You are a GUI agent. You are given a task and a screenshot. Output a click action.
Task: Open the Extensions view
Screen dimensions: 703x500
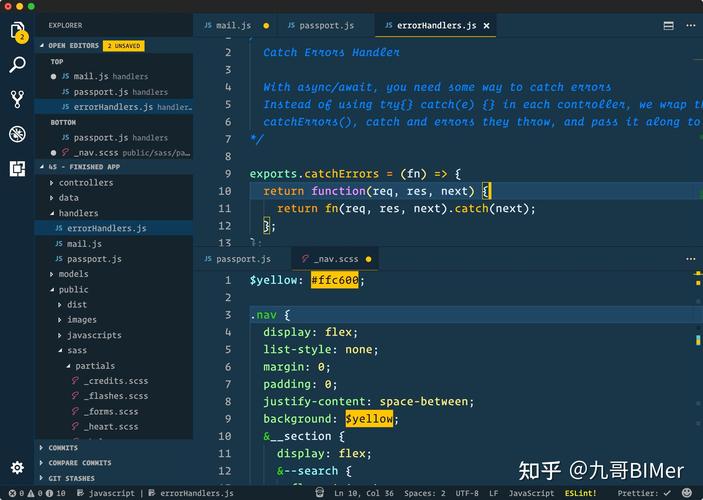click(x=17, y=169)
